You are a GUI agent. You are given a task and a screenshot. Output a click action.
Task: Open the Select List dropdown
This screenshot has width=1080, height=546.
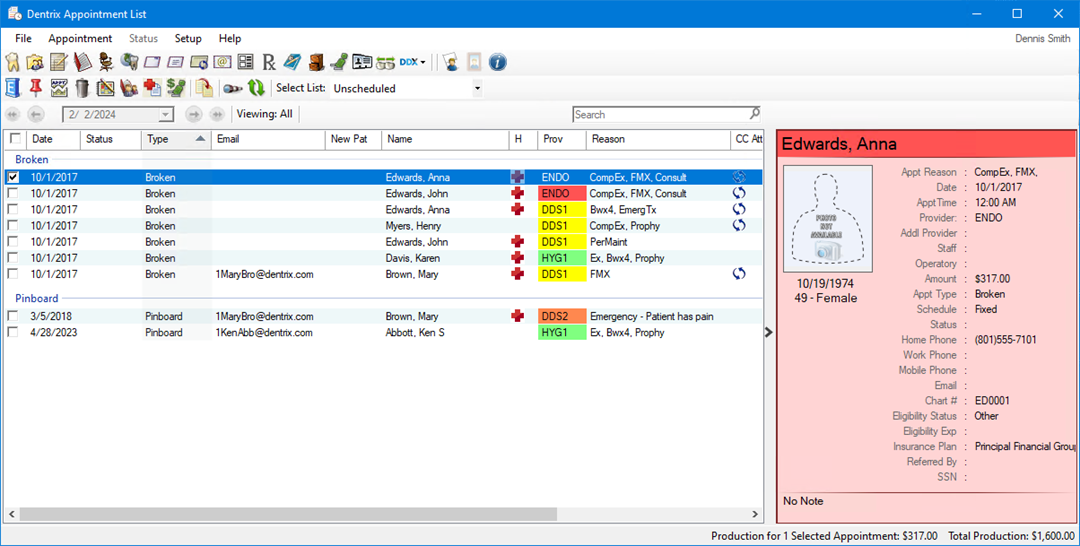tap(477, 88)
